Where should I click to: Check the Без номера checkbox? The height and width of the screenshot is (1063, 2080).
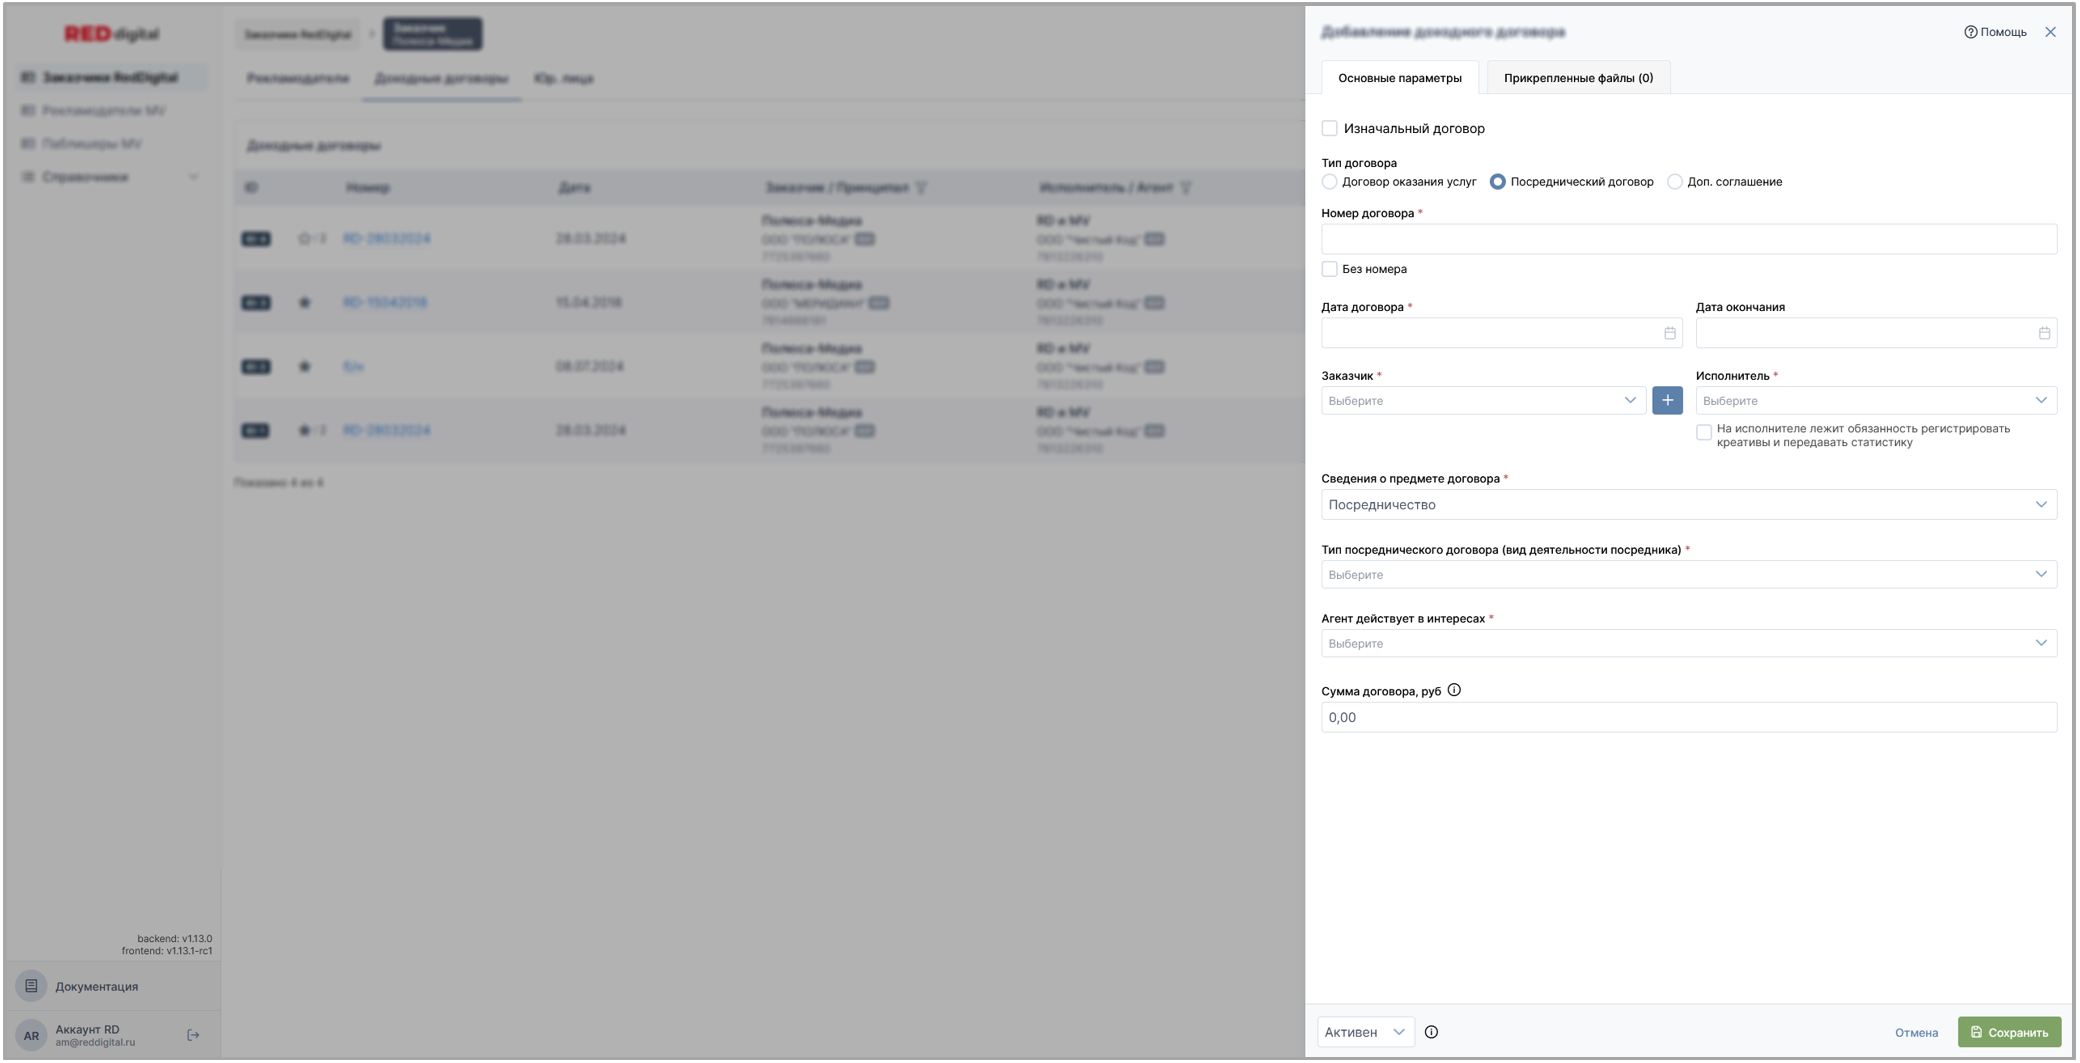pos(1329,269)
